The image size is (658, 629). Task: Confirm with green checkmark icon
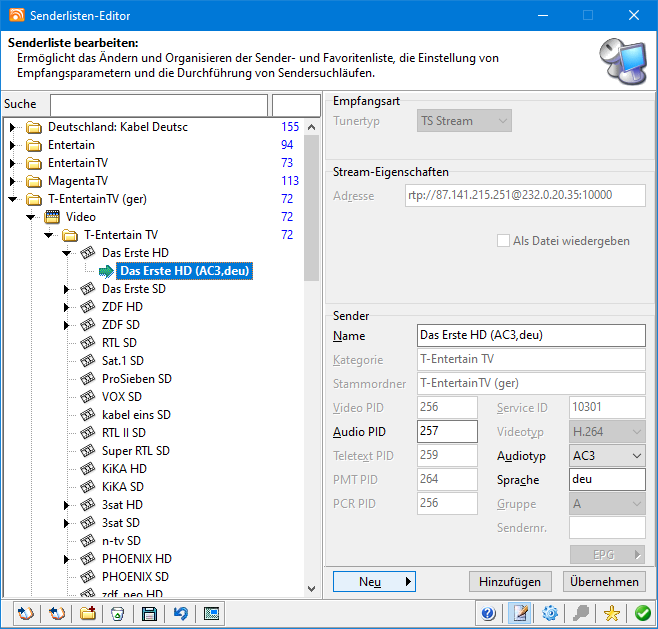tap(643, 613)
